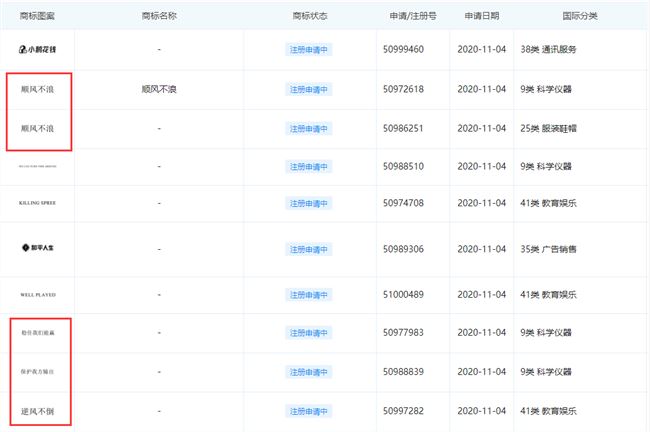Screen dimensions: 650x432
Task: Open the tiny text trademark image in row 50988510
Action: click(x=37, y=166)
